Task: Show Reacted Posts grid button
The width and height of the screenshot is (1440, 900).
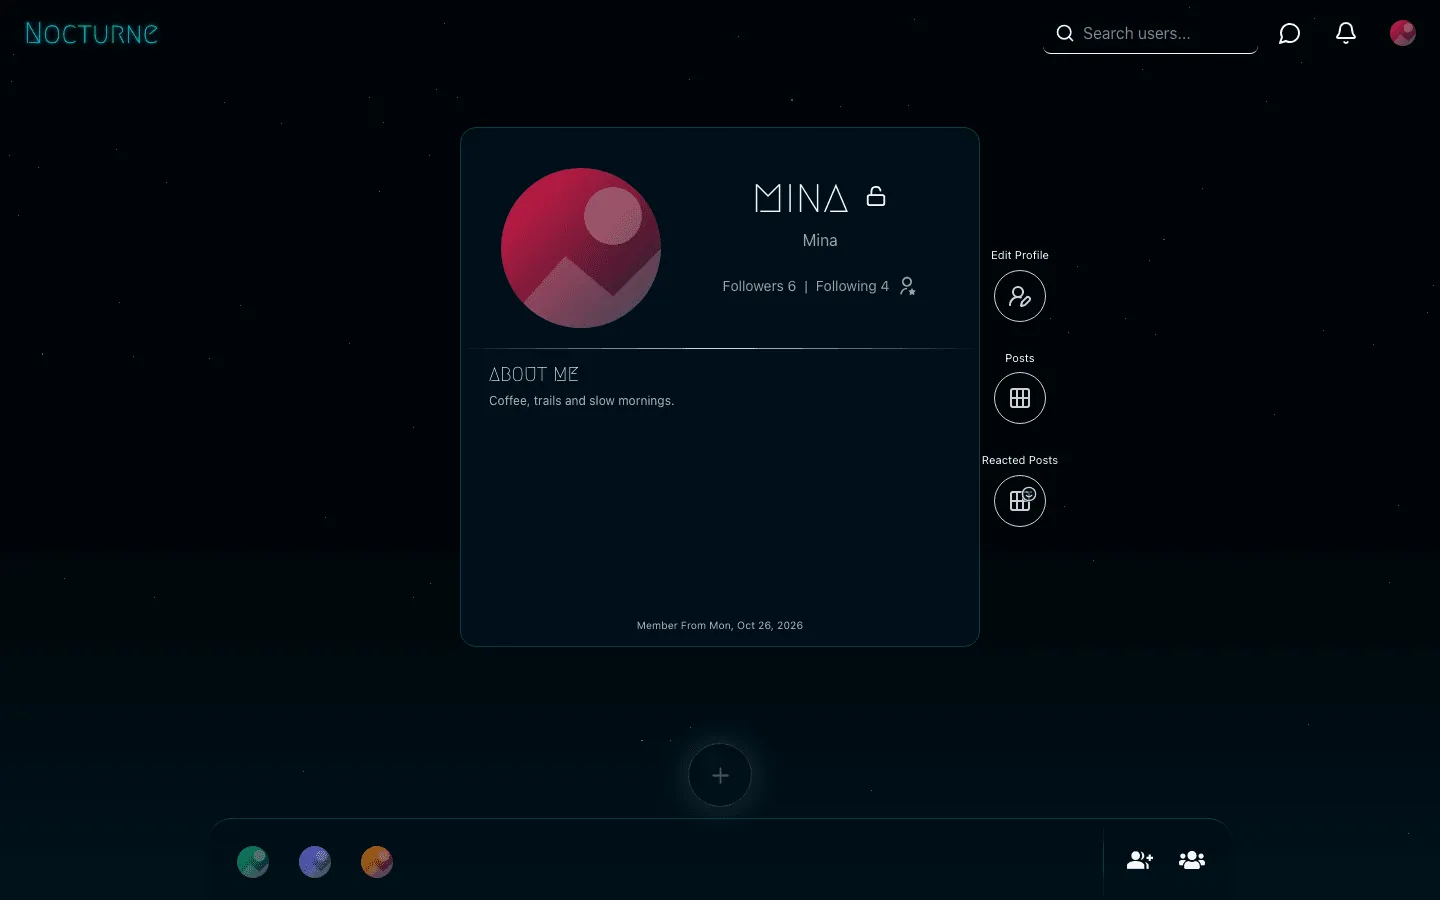Action: pos(1020,500)
